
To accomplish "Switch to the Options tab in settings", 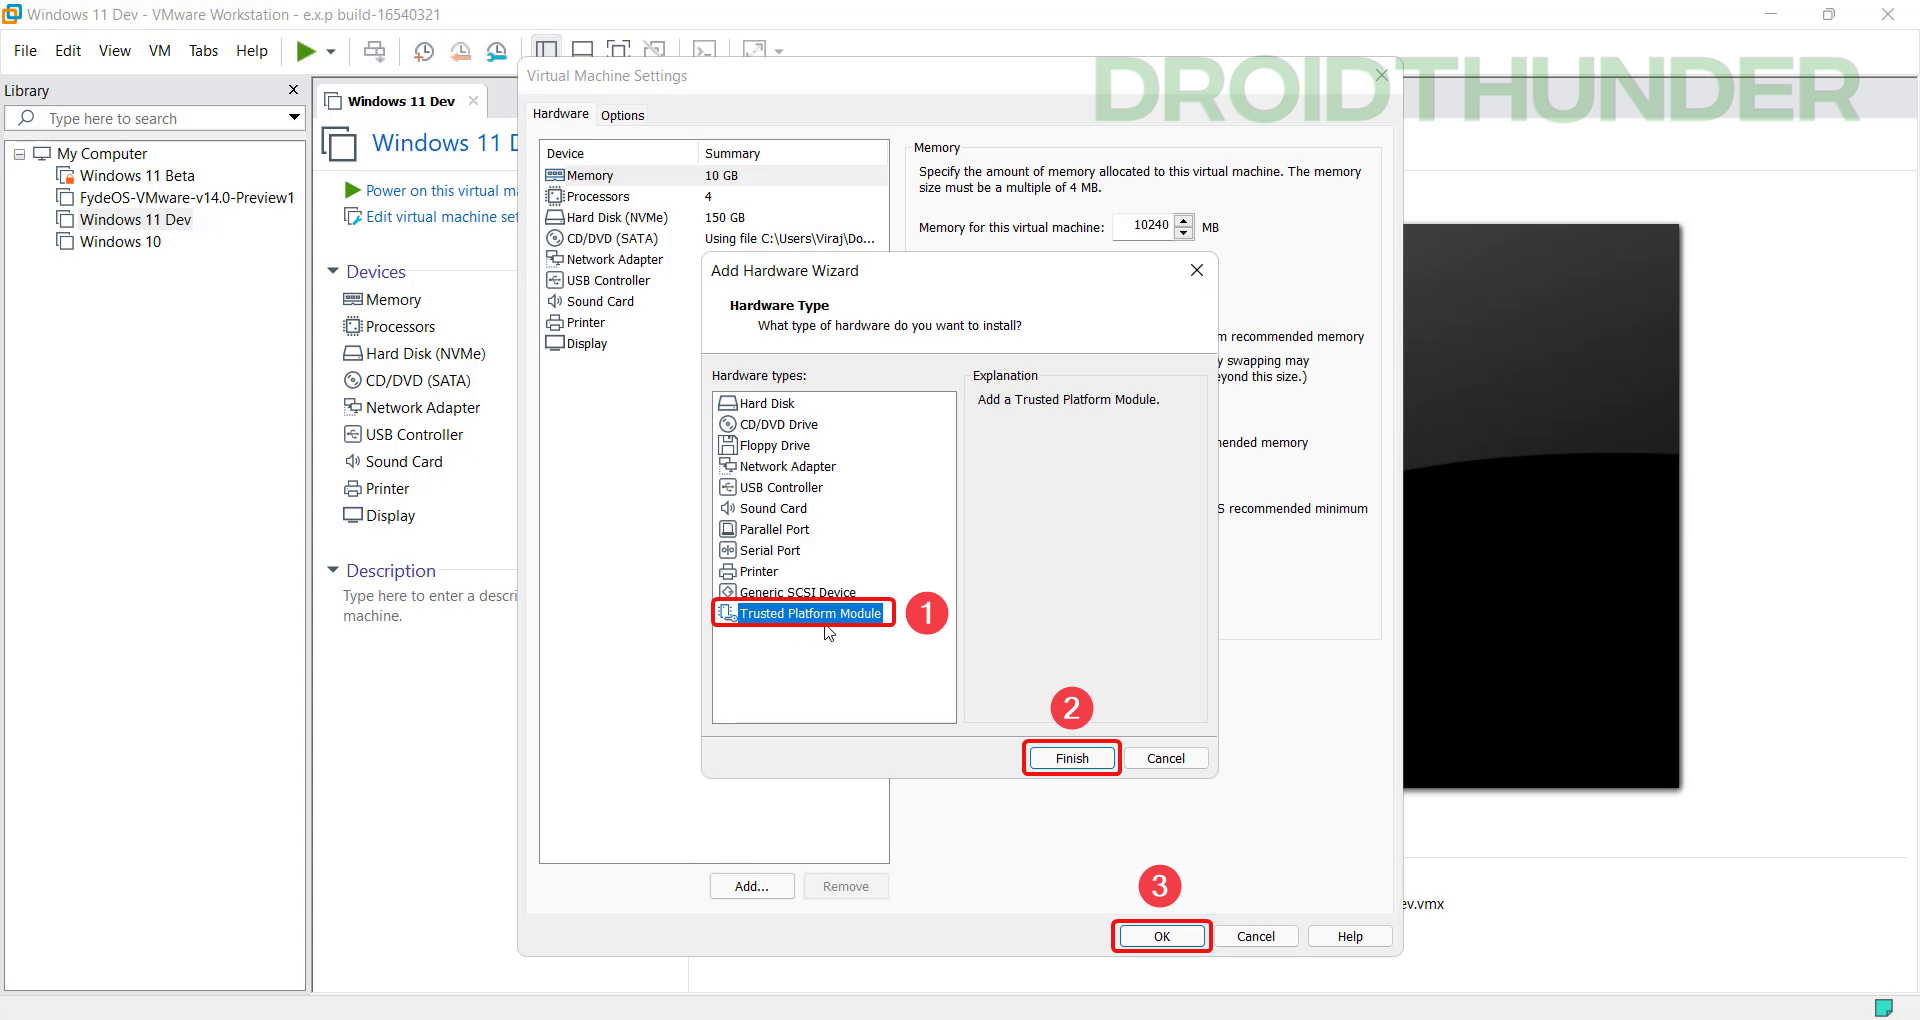I will click(622, 115).
